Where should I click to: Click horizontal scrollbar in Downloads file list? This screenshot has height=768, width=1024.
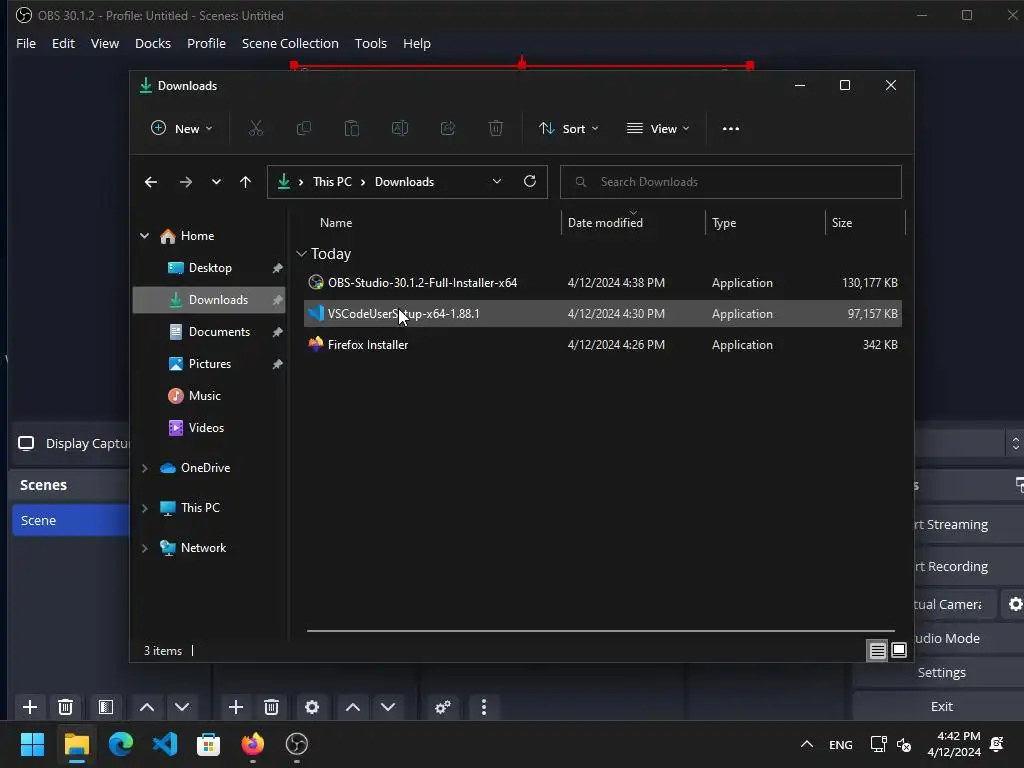pyautogui.click(x=601, y=631)
